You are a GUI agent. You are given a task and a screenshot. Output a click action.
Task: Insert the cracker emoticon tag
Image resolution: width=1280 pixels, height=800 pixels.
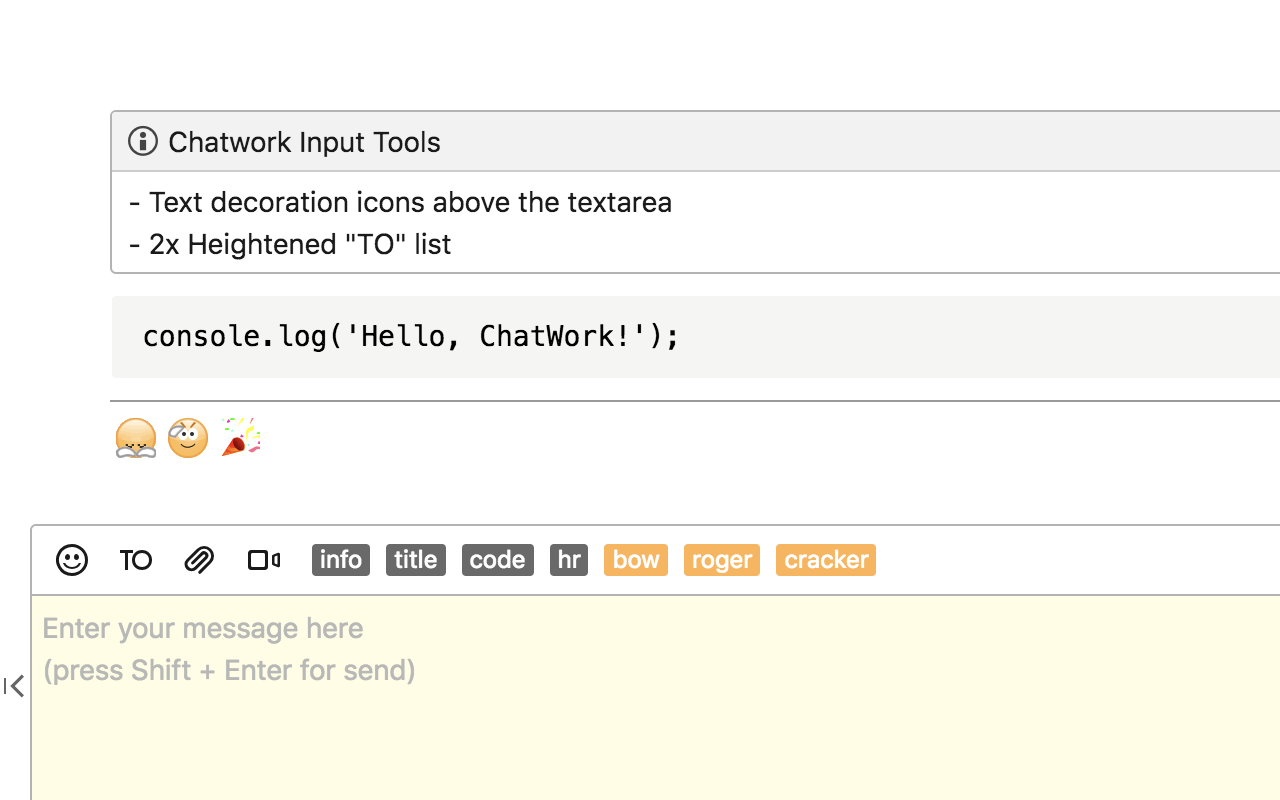coord(826,560)
